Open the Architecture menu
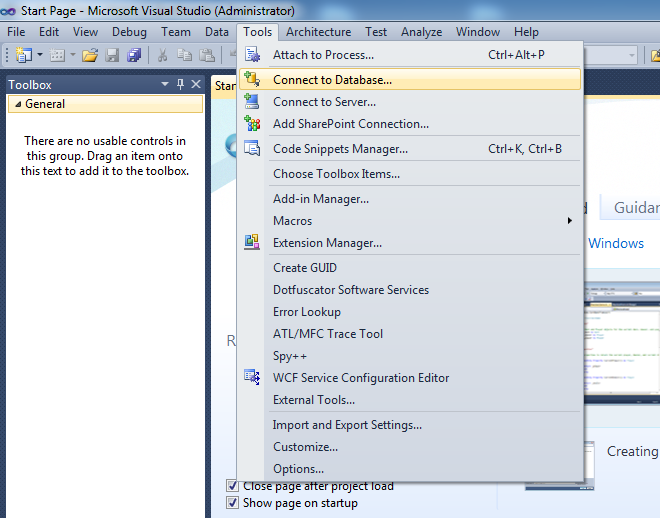 point(319,32)
